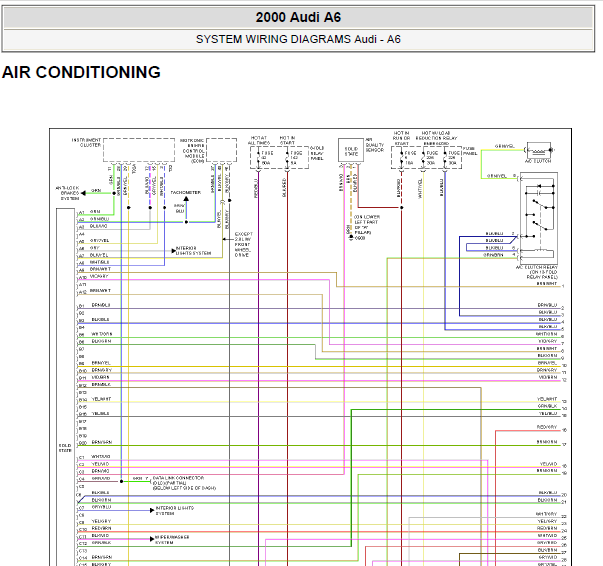Click the "GRN/YEL" label next to A/C Clutch
The height and width of the screenshot is (566, 603).
click(x=505, y=146)
